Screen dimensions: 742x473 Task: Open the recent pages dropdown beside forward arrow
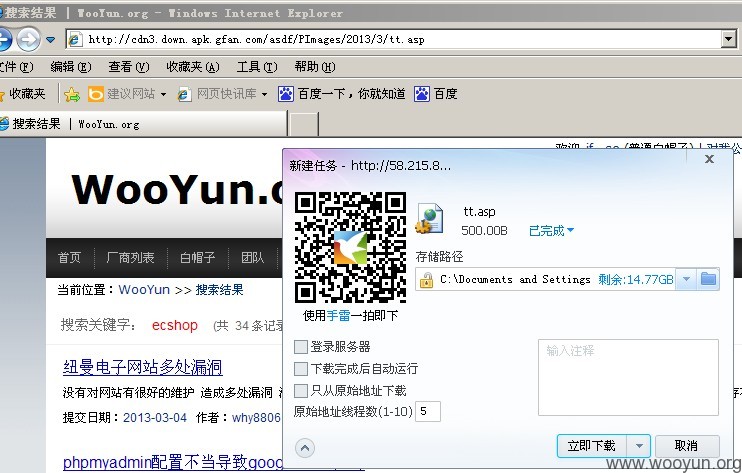[x=51, y=39]
